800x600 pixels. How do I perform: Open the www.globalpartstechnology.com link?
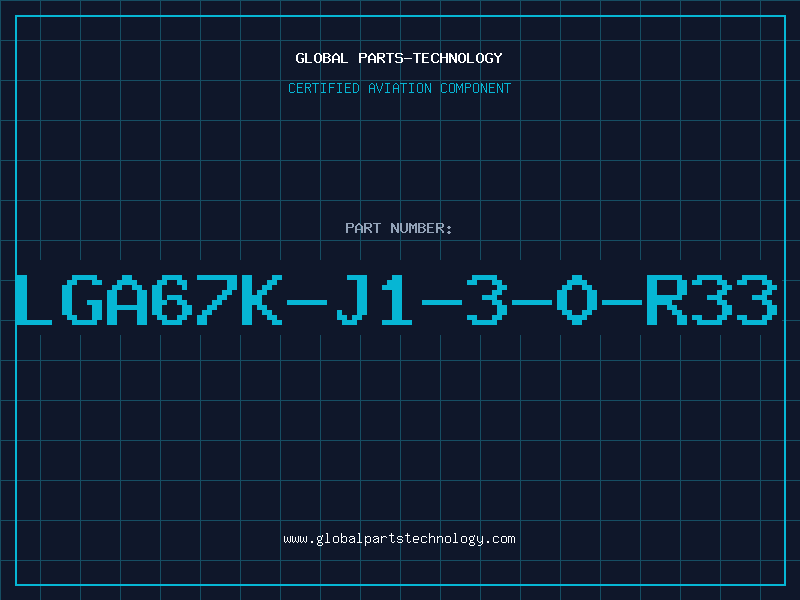pos(399,539)
